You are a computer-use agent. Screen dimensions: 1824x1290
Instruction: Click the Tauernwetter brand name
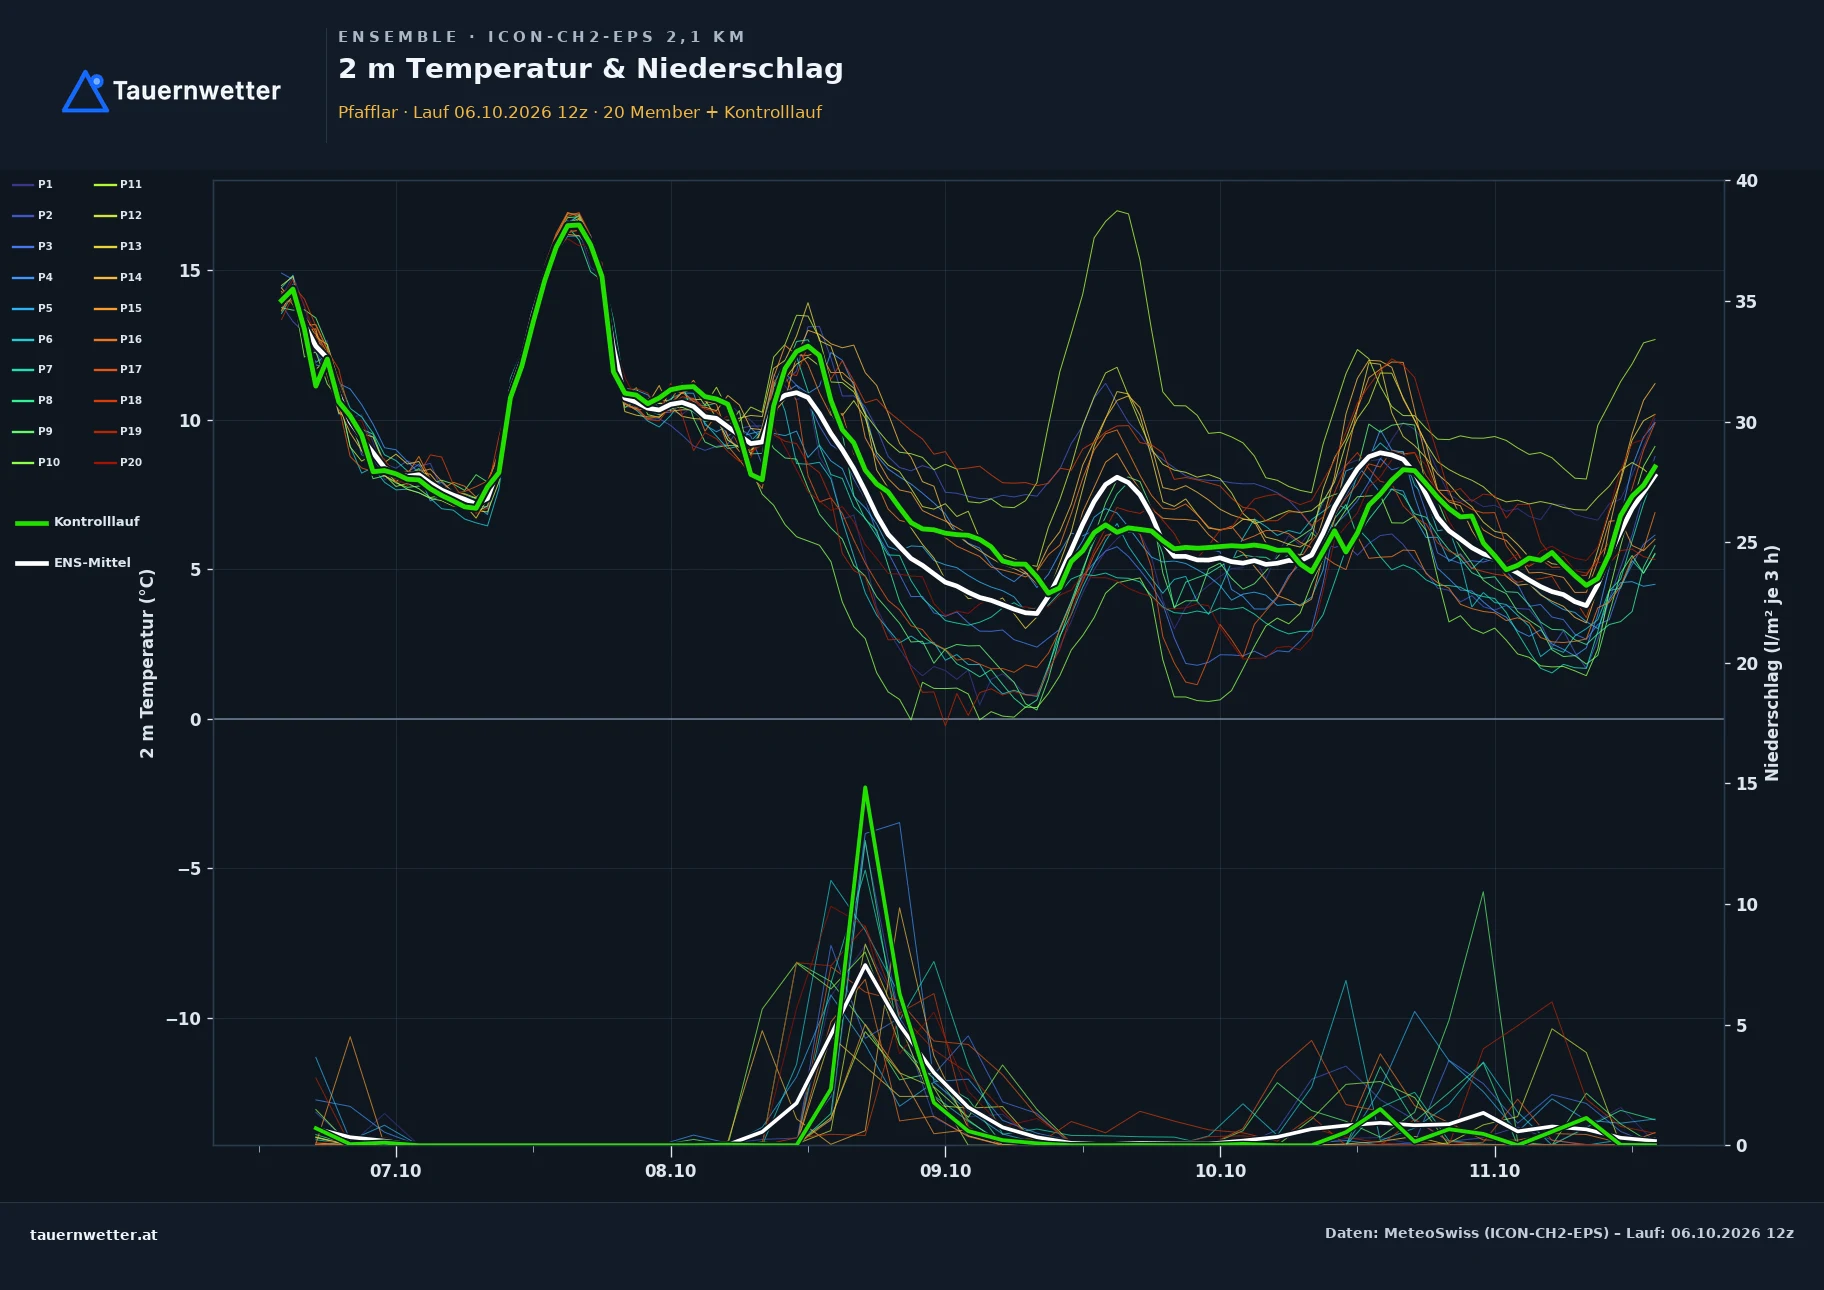pyautogui.click(x=196, y=91)
